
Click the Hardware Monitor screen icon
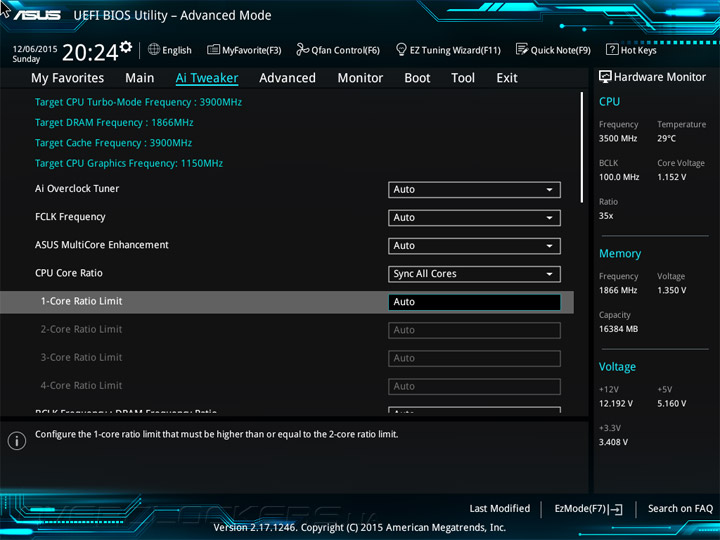[x=605, y=77]
